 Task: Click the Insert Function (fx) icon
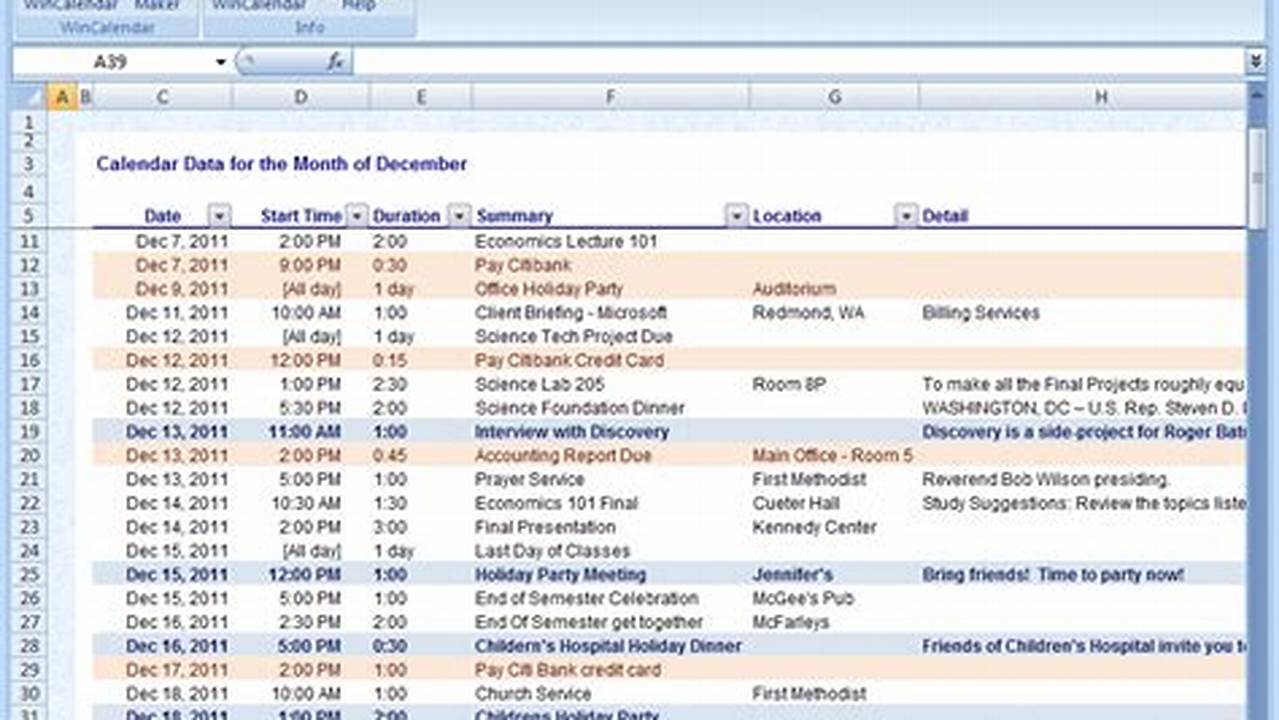click(x=336, y=61)
